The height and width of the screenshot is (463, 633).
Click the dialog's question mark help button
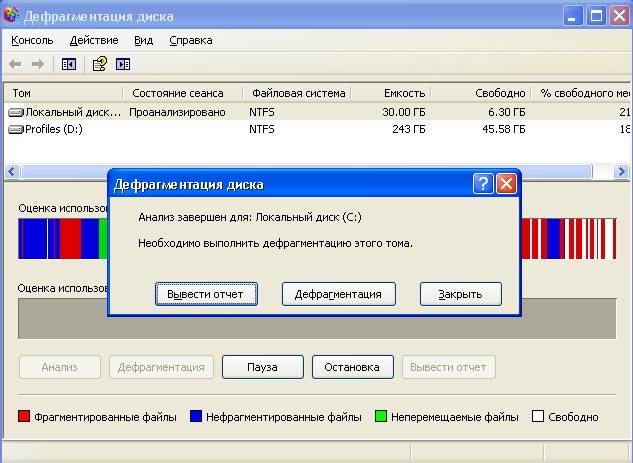483,184
